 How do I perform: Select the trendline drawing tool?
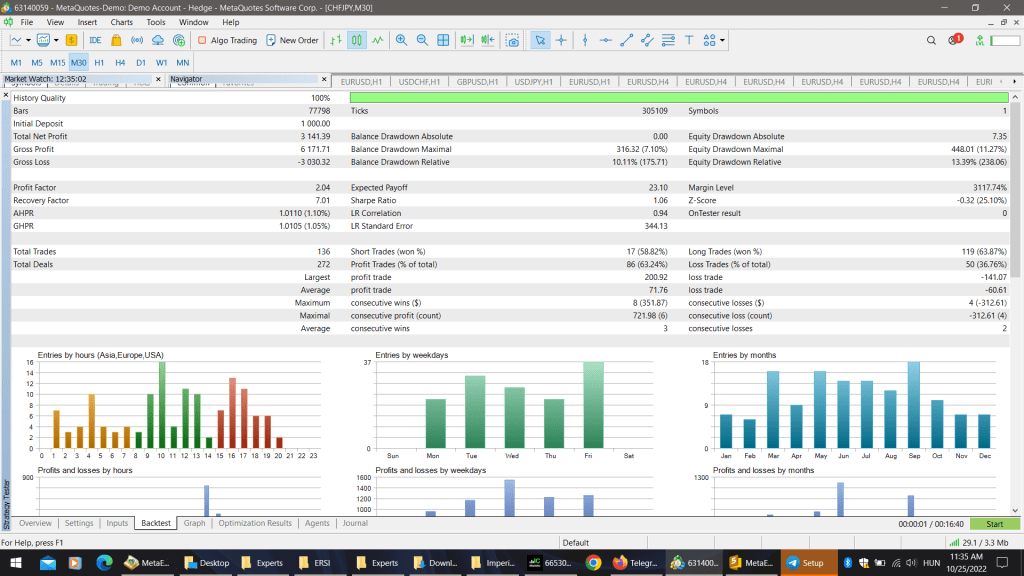[x=627, y=40]
